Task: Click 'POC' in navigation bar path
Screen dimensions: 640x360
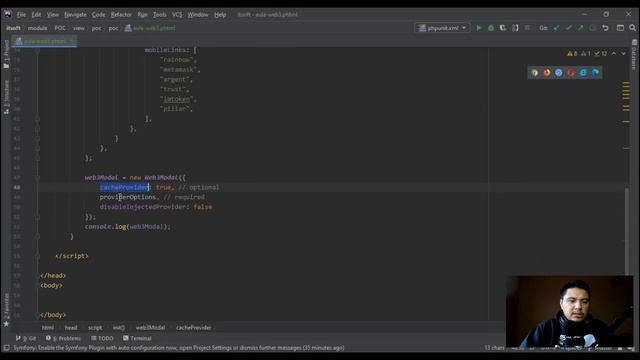Action: (x=60, y=28)
